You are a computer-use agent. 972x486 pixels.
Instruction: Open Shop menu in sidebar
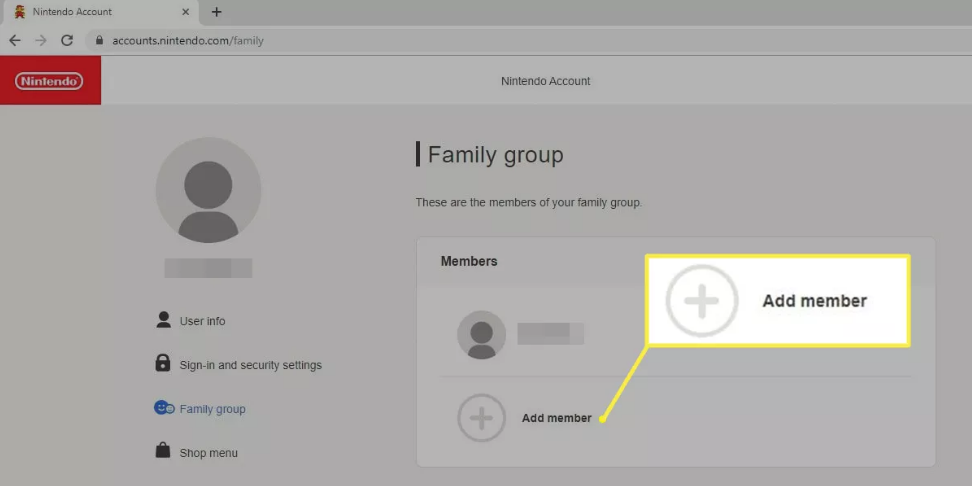208,453
